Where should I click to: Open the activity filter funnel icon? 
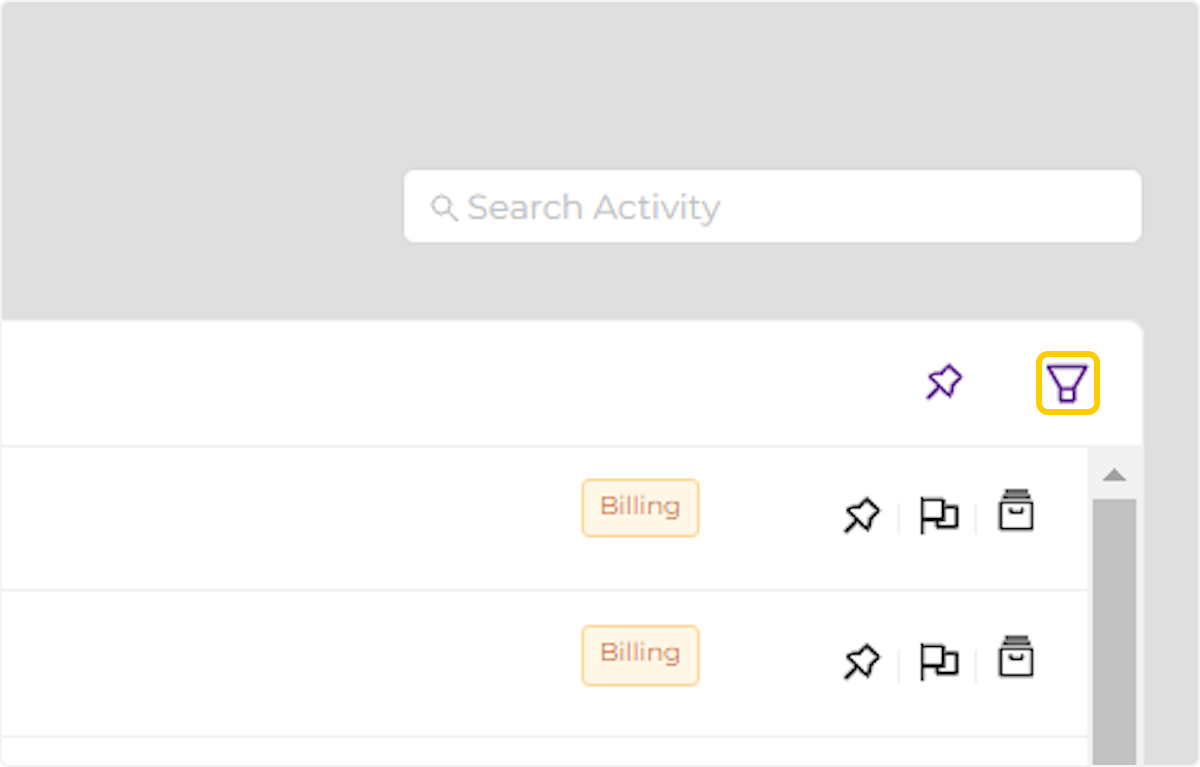[x=1067, y=383]
